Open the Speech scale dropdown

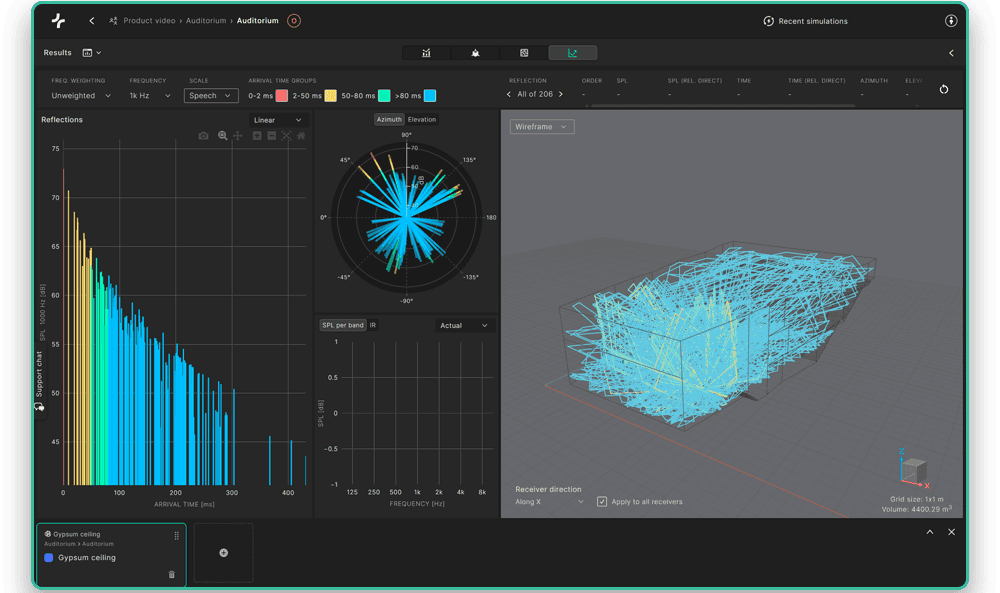point(210,96)
